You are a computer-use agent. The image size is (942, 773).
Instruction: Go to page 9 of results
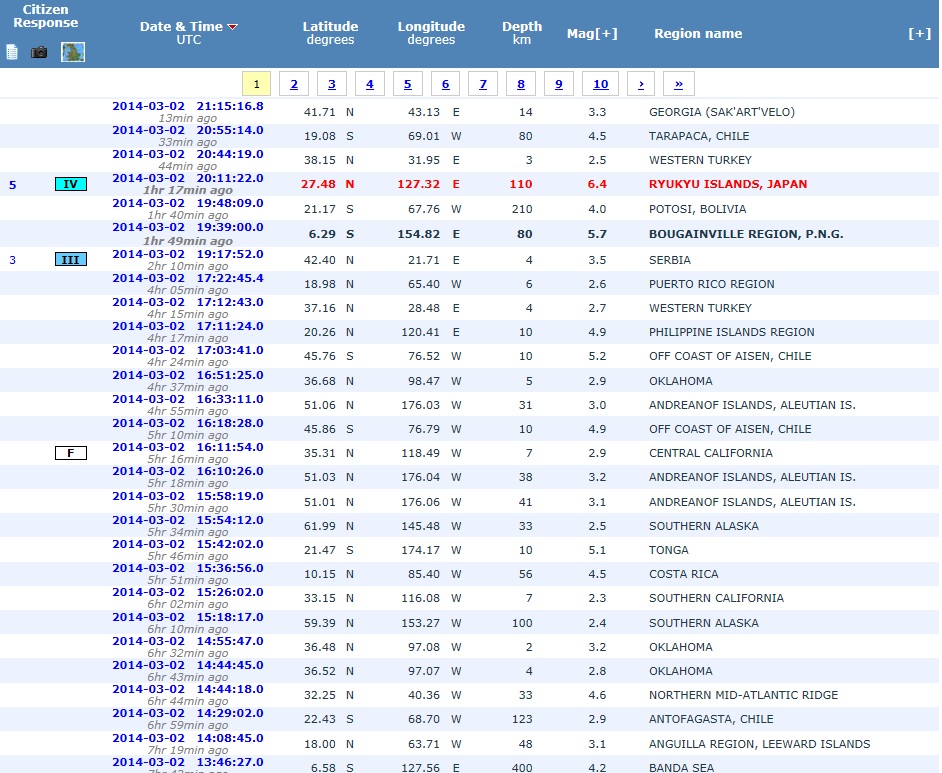559,84
